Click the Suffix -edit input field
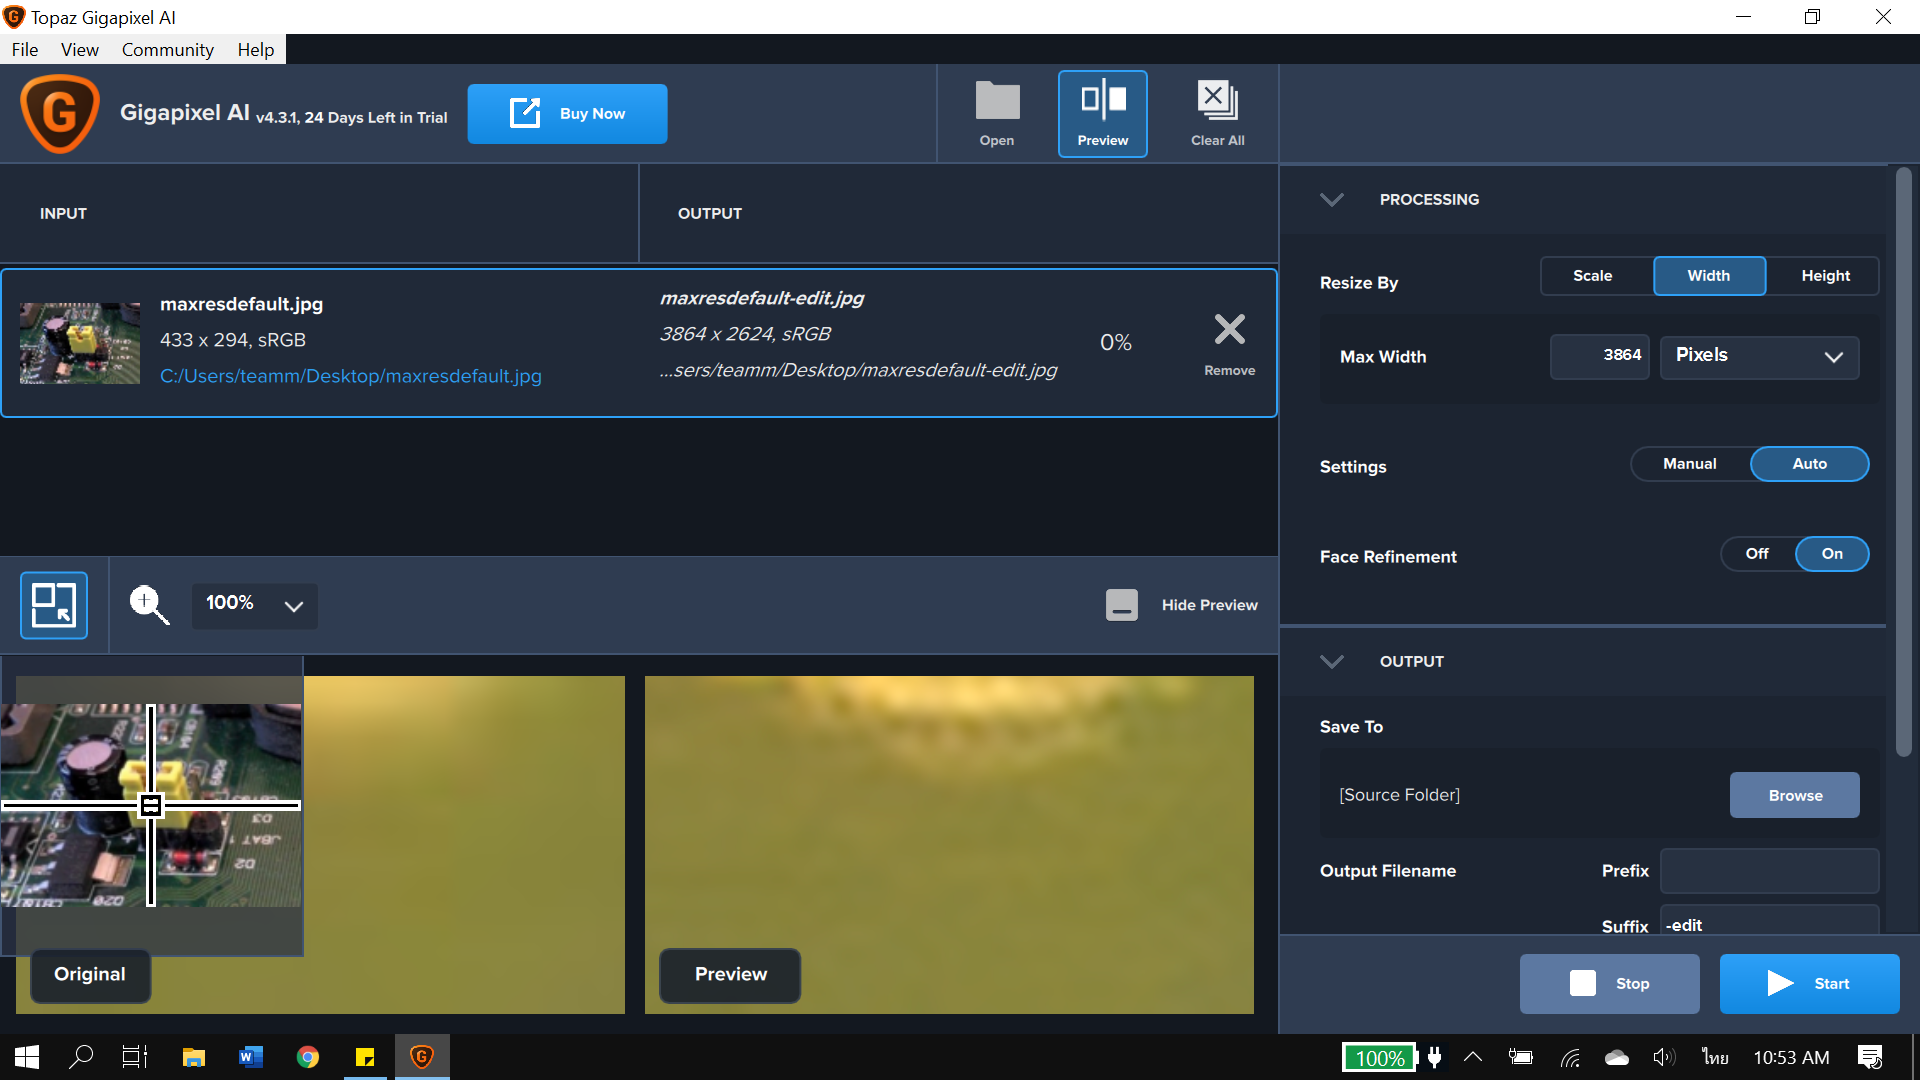 (1769, 922)
